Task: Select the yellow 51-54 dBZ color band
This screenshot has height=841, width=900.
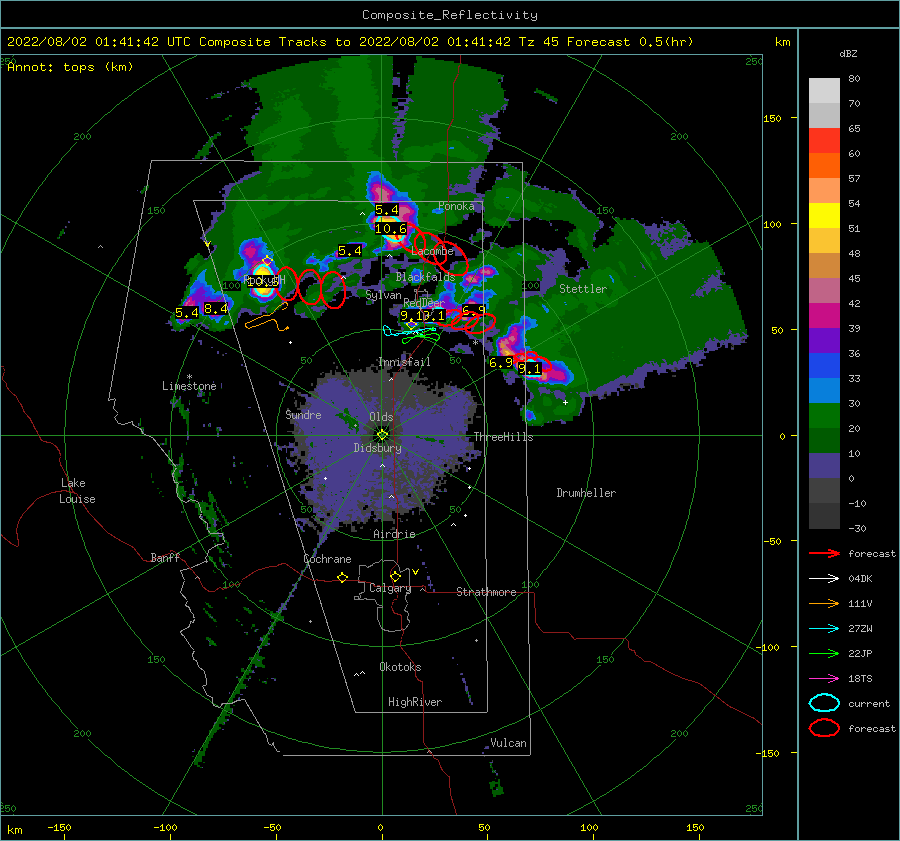Action: point(824,216)
